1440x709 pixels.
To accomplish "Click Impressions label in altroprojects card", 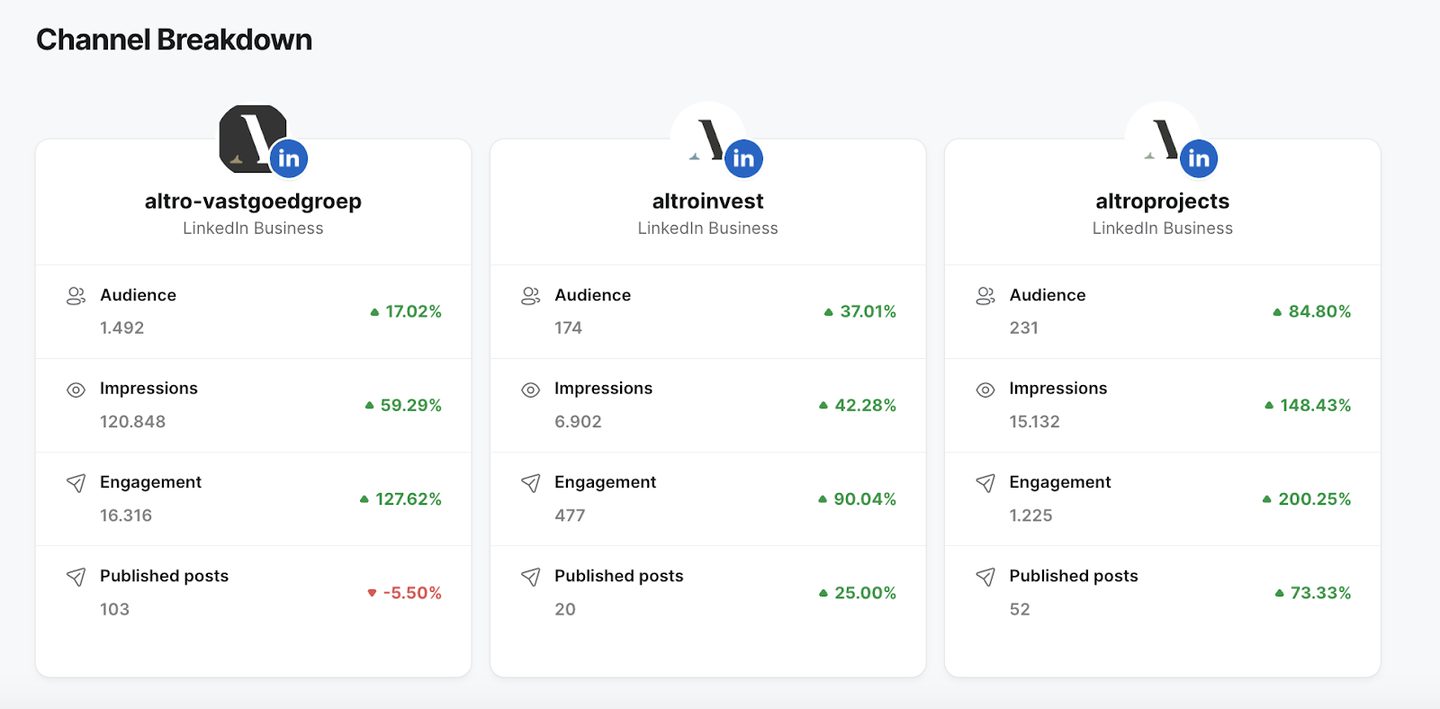I will 1058,389.
